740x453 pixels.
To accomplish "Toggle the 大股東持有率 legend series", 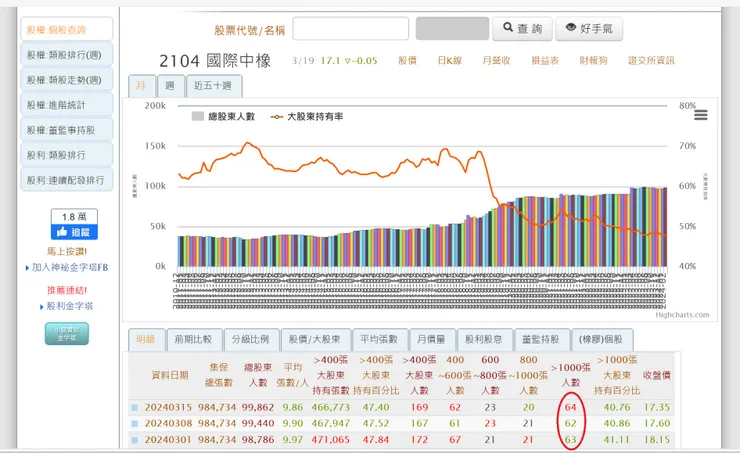I will pyautogui.click(x=307, y=117).
